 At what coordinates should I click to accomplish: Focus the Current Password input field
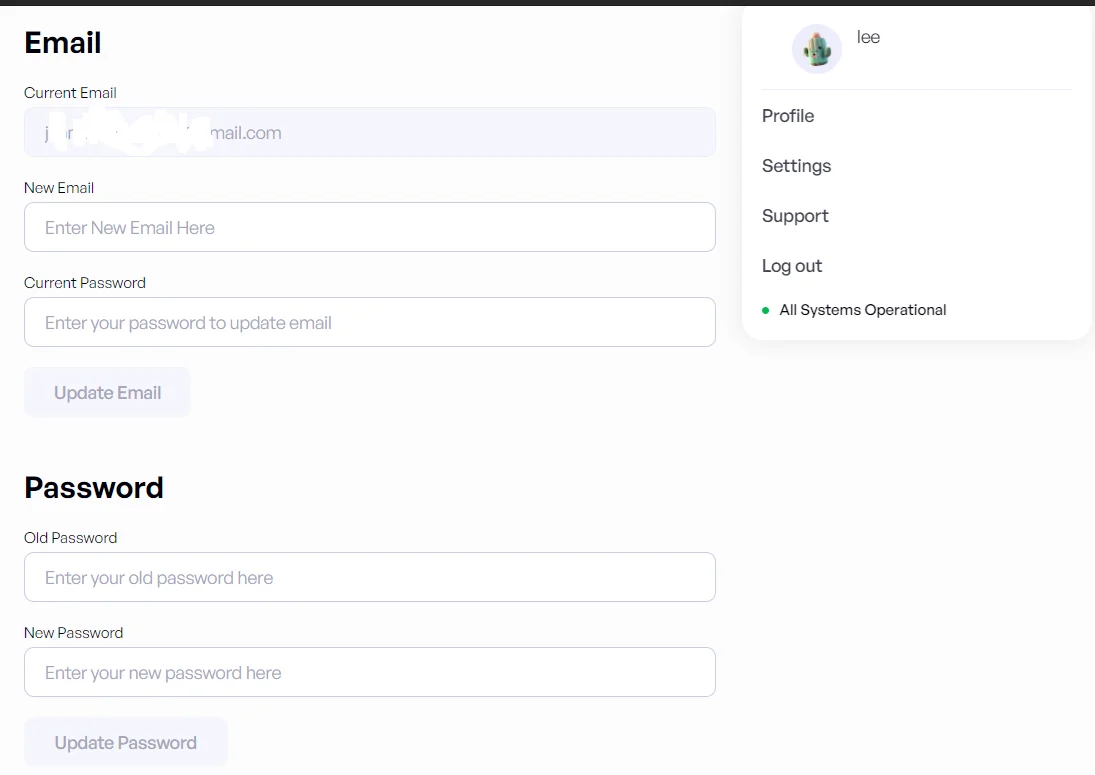click(x=369, y=322)
